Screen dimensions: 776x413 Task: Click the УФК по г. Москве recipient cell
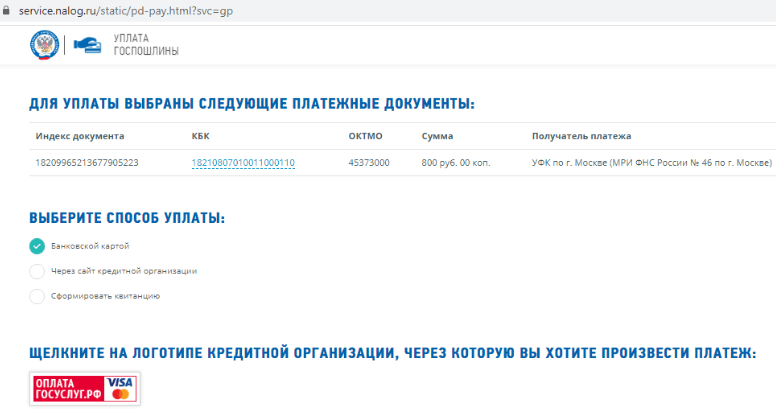651,163
